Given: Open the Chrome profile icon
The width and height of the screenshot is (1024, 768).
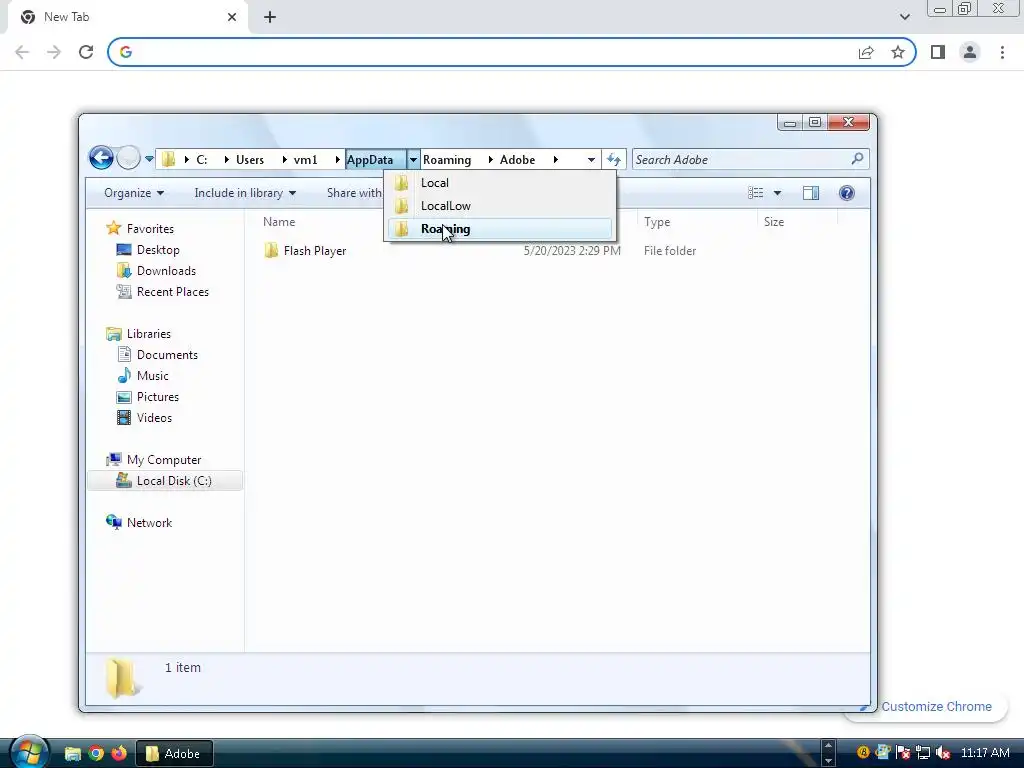Looking at the screenshot, I should click(x=970, y=52).
